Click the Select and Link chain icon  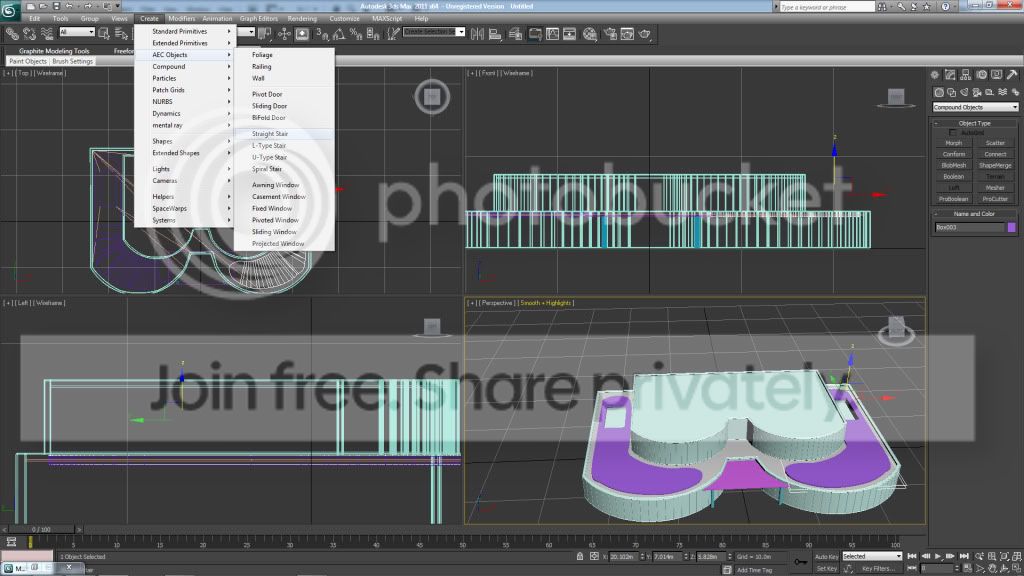tap(12, 33)
